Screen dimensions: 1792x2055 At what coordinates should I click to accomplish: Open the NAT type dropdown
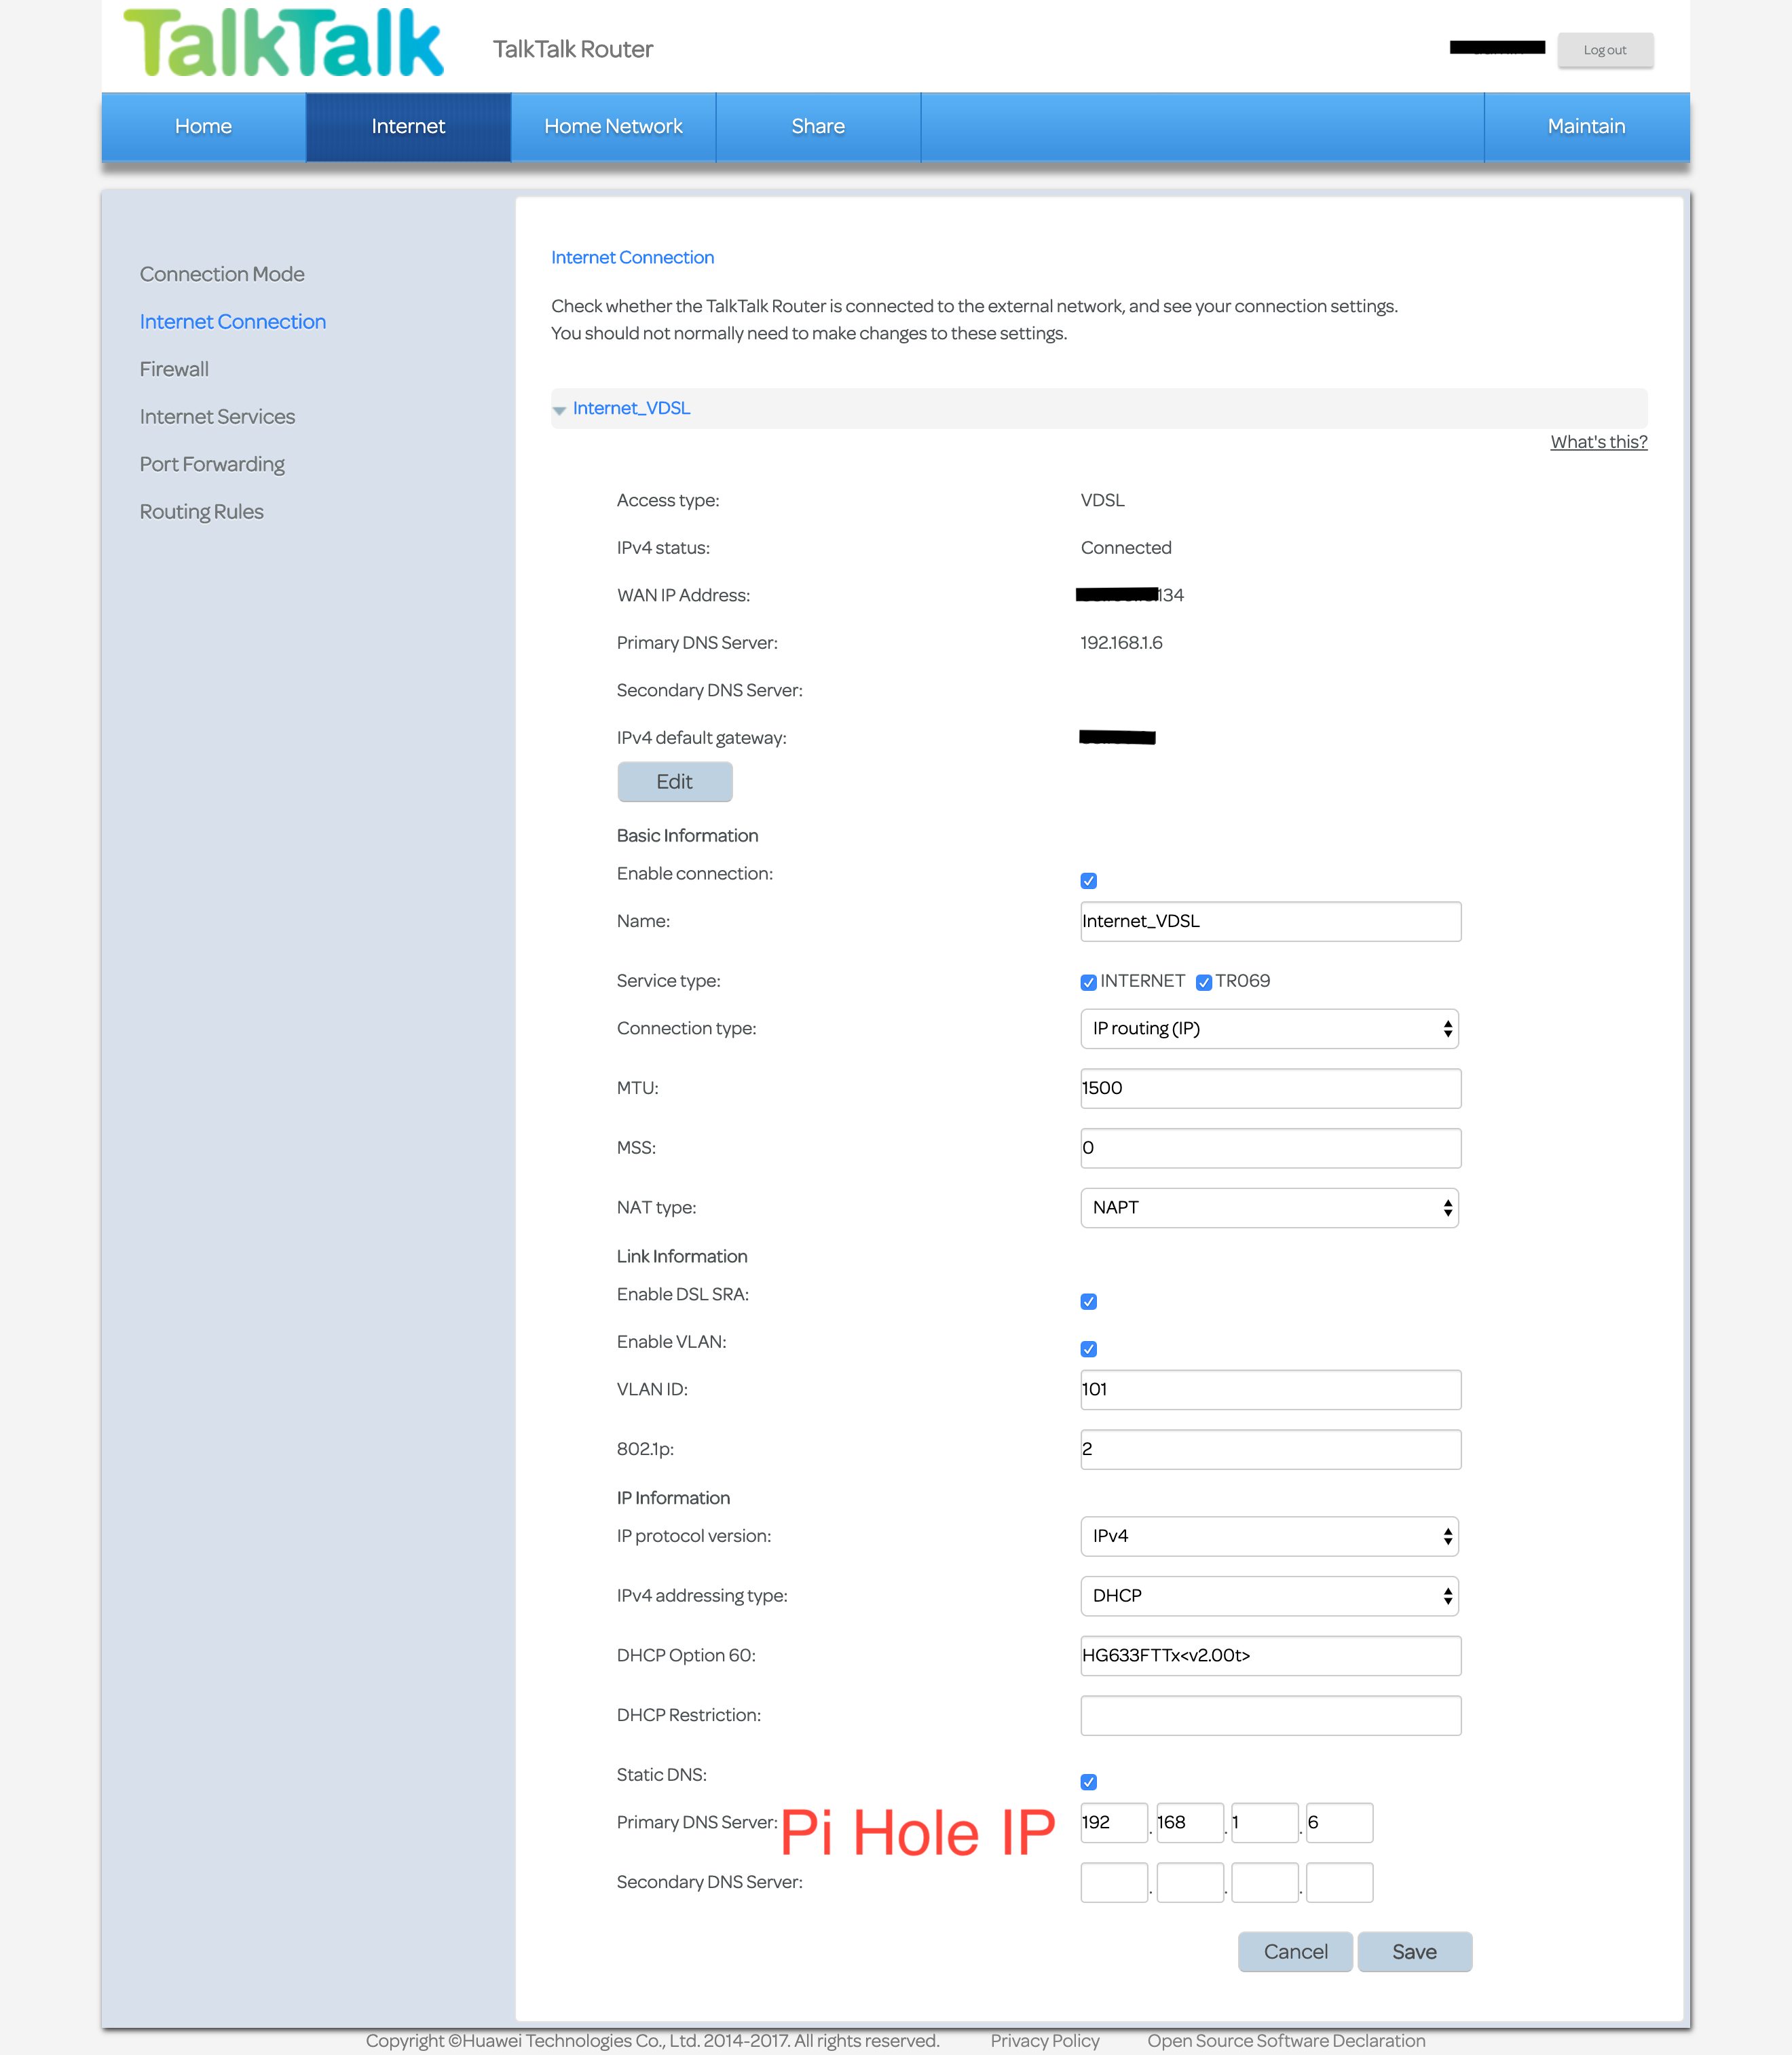pos(1269,1208)
